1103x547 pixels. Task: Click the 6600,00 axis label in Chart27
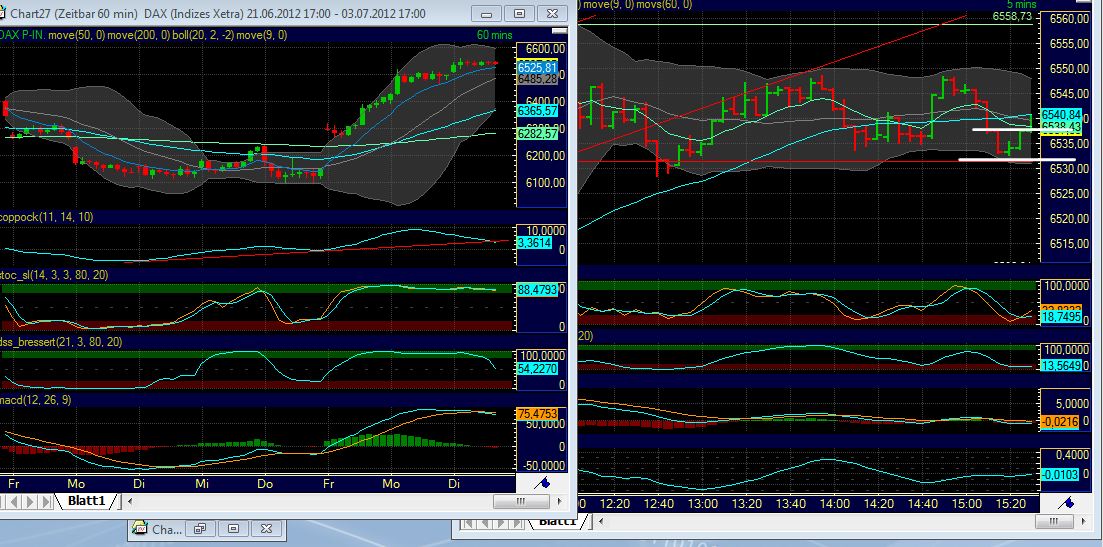545,49
